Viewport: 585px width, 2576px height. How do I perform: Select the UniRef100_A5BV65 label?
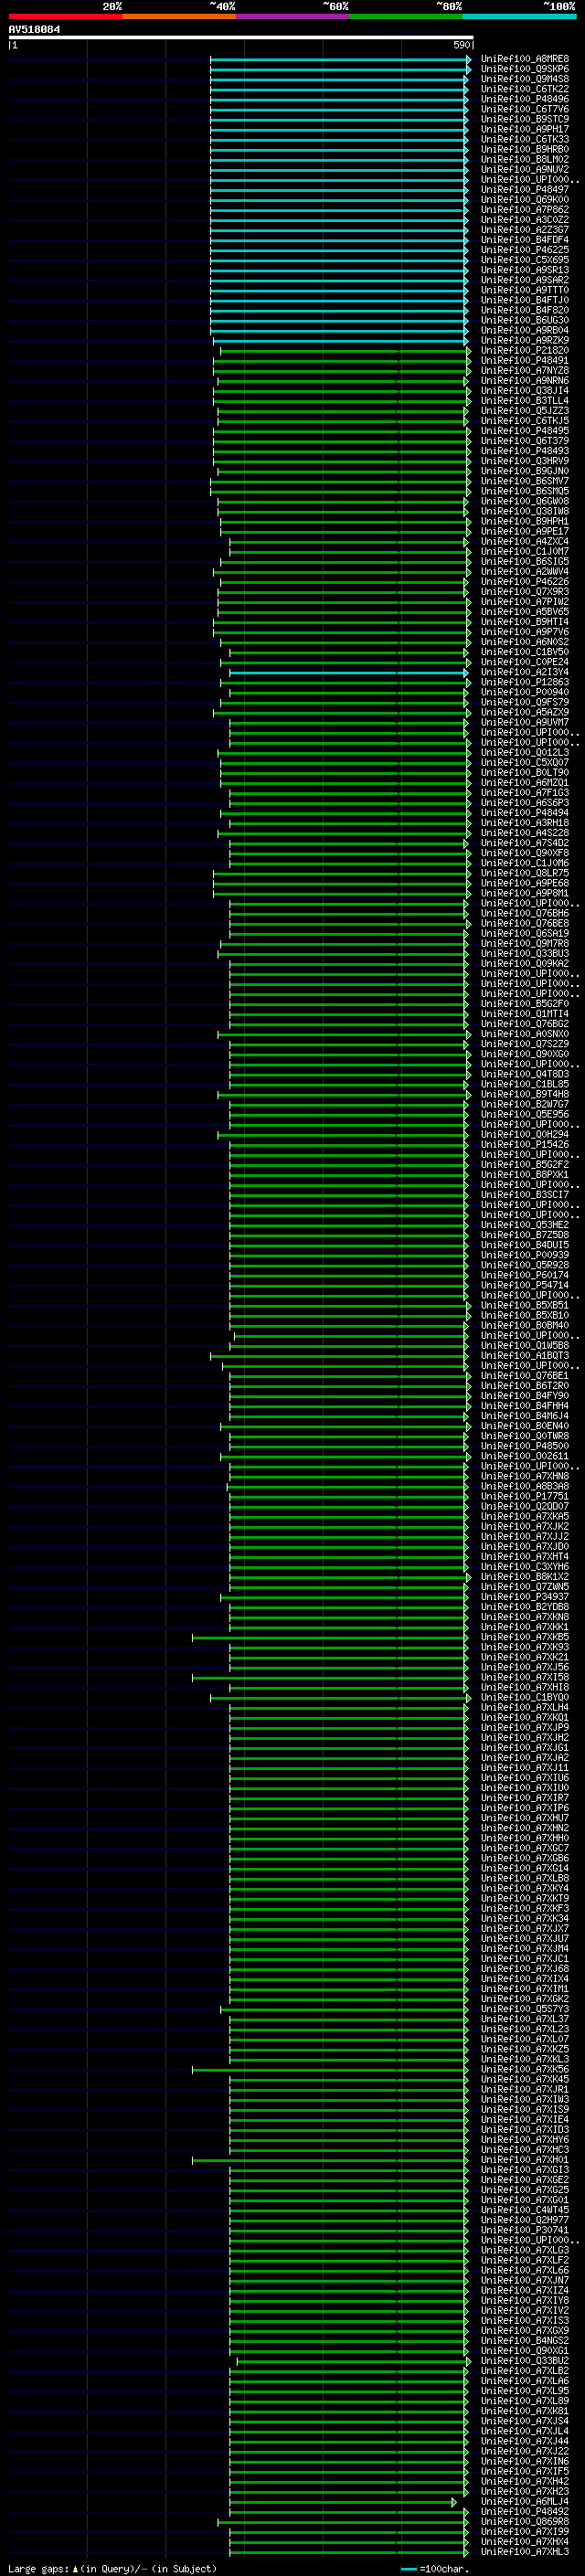[524, 612]
